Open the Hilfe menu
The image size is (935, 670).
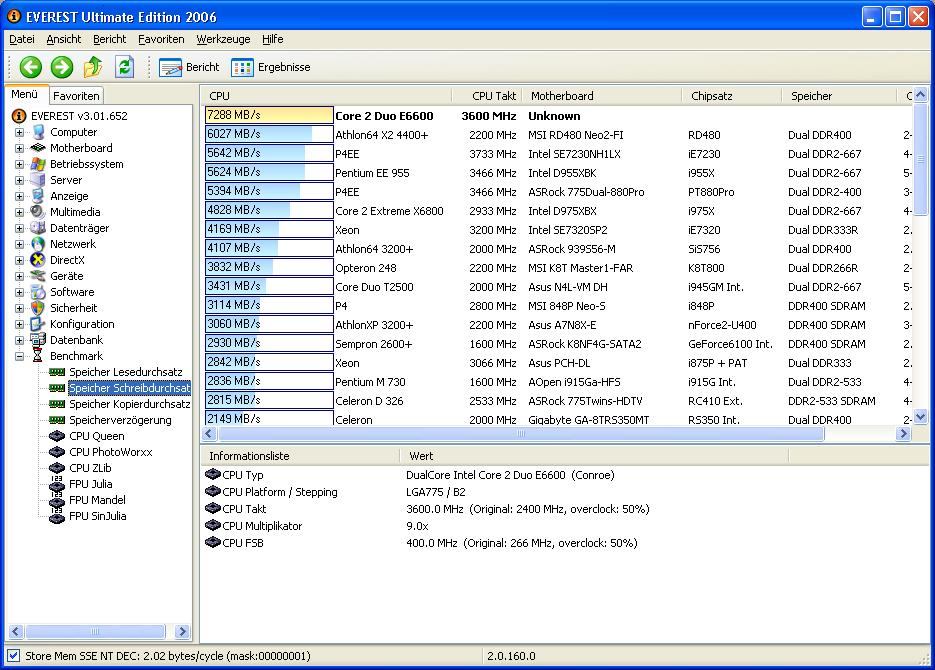273,39
